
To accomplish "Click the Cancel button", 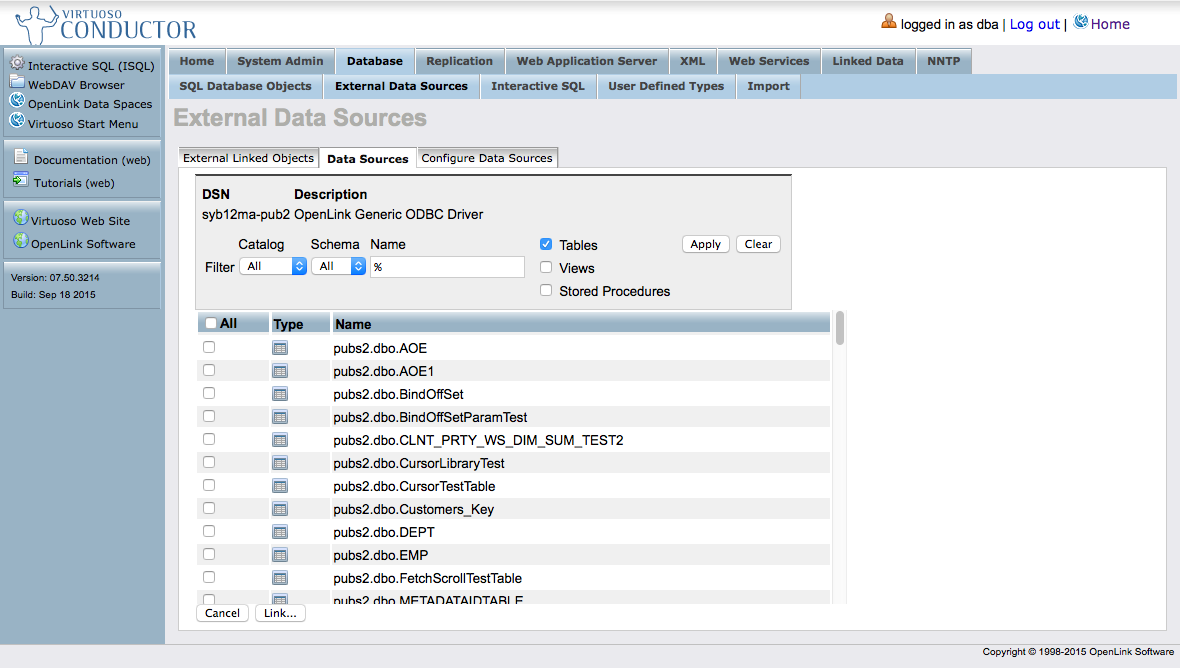I will pyautogui.click(x=222, y=613).
